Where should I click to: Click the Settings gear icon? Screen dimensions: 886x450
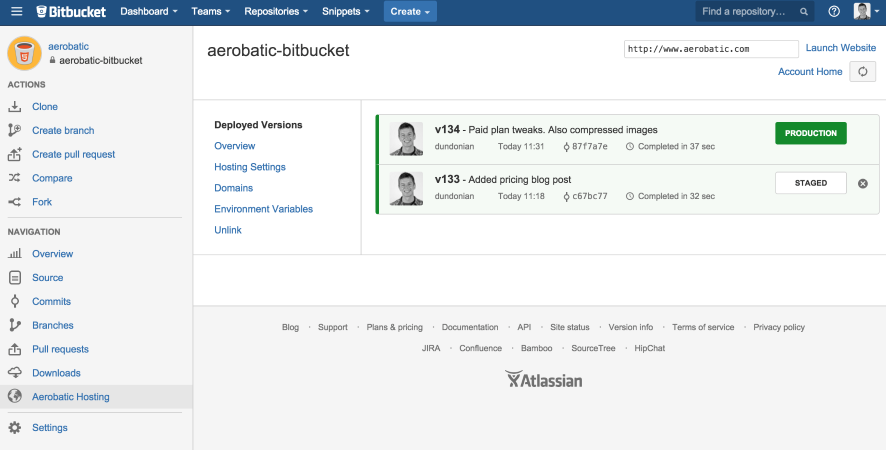15,427
